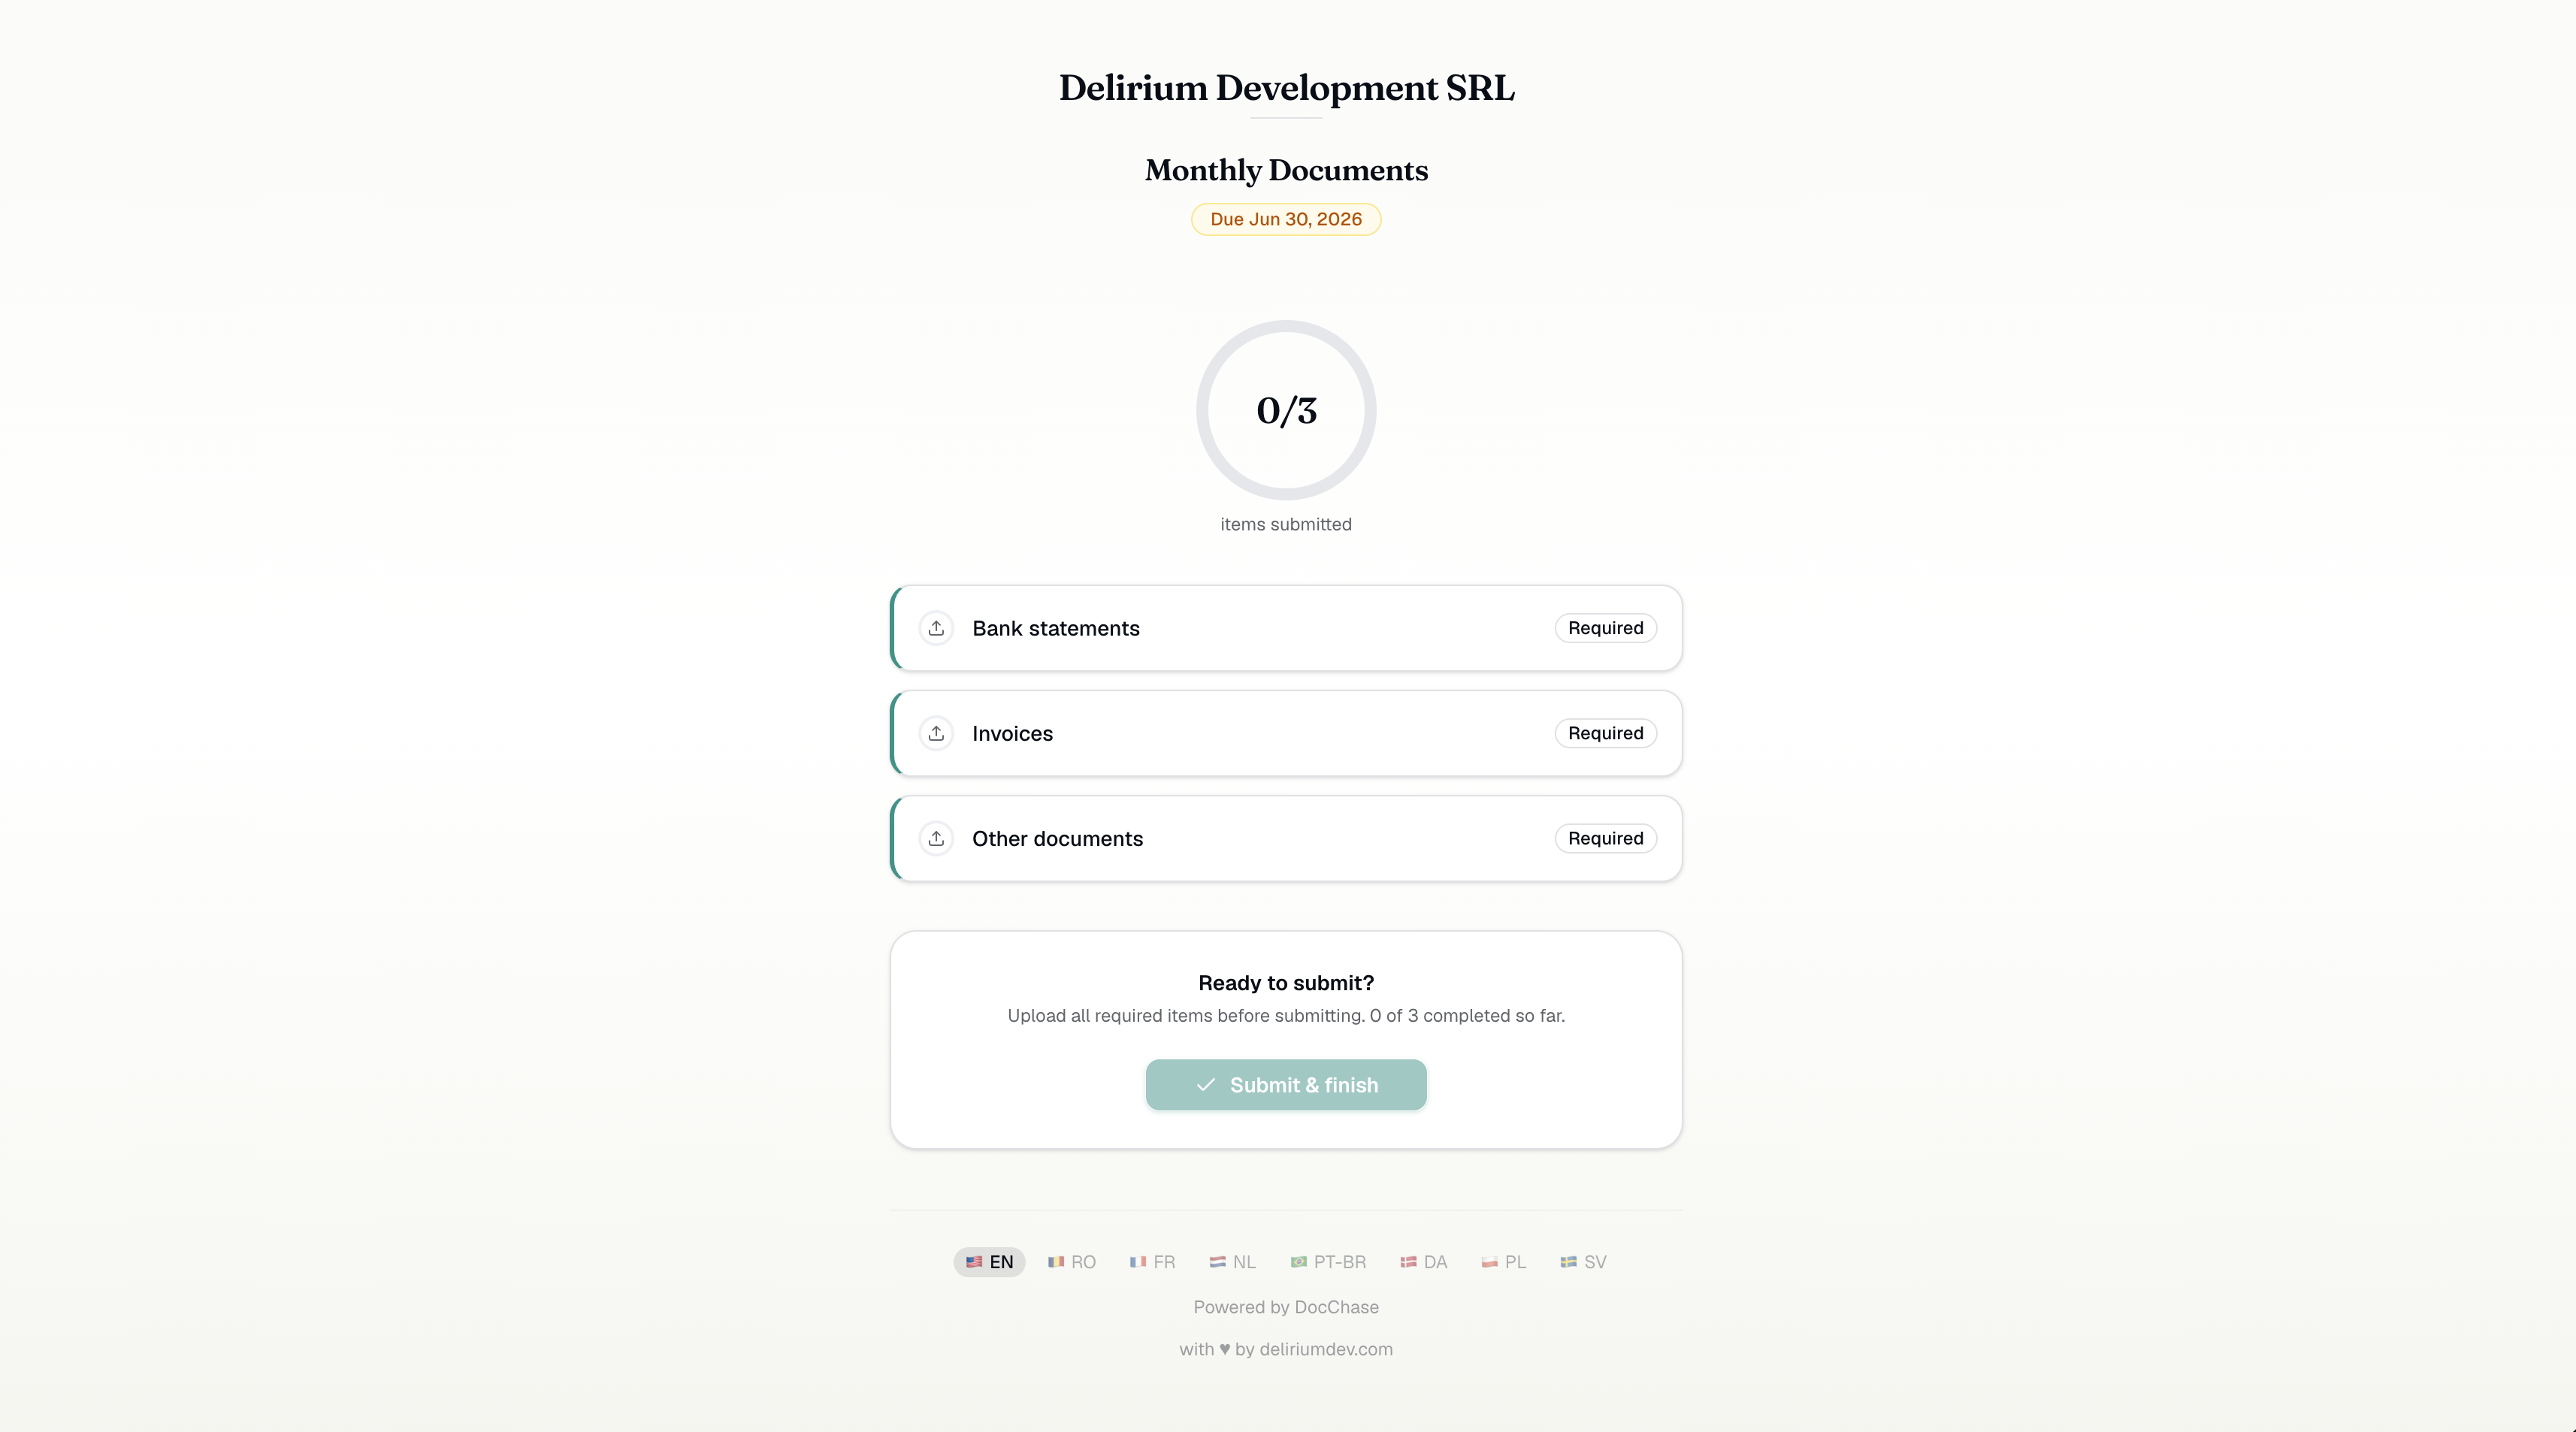
Task: Switch language to PT-BR
Action: [x=1328, y=1262]
